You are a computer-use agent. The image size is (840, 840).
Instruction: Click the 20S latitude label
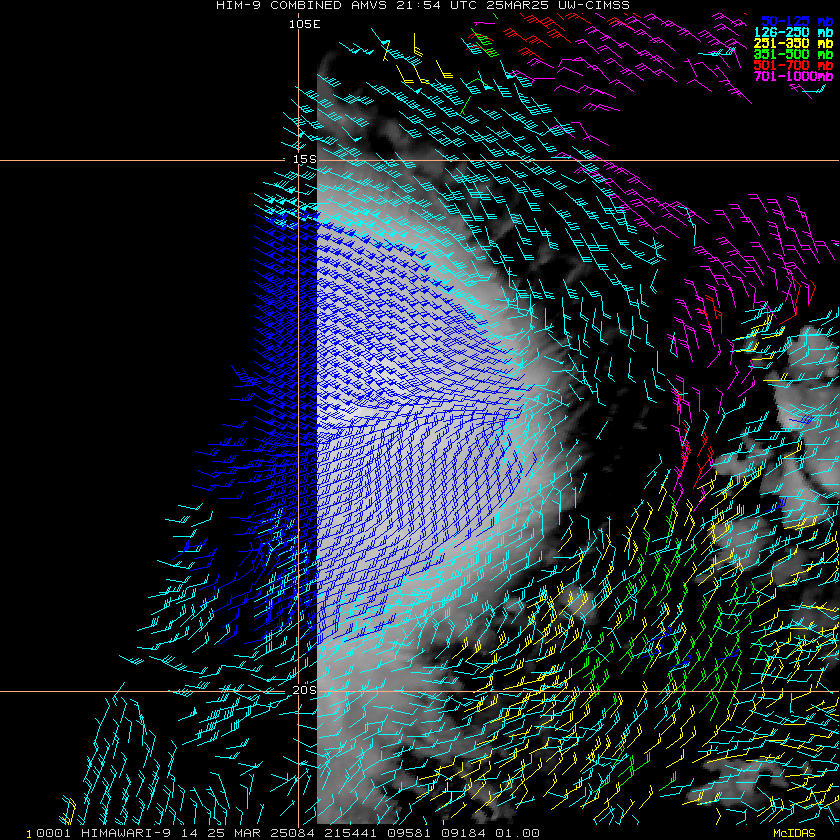304,690
